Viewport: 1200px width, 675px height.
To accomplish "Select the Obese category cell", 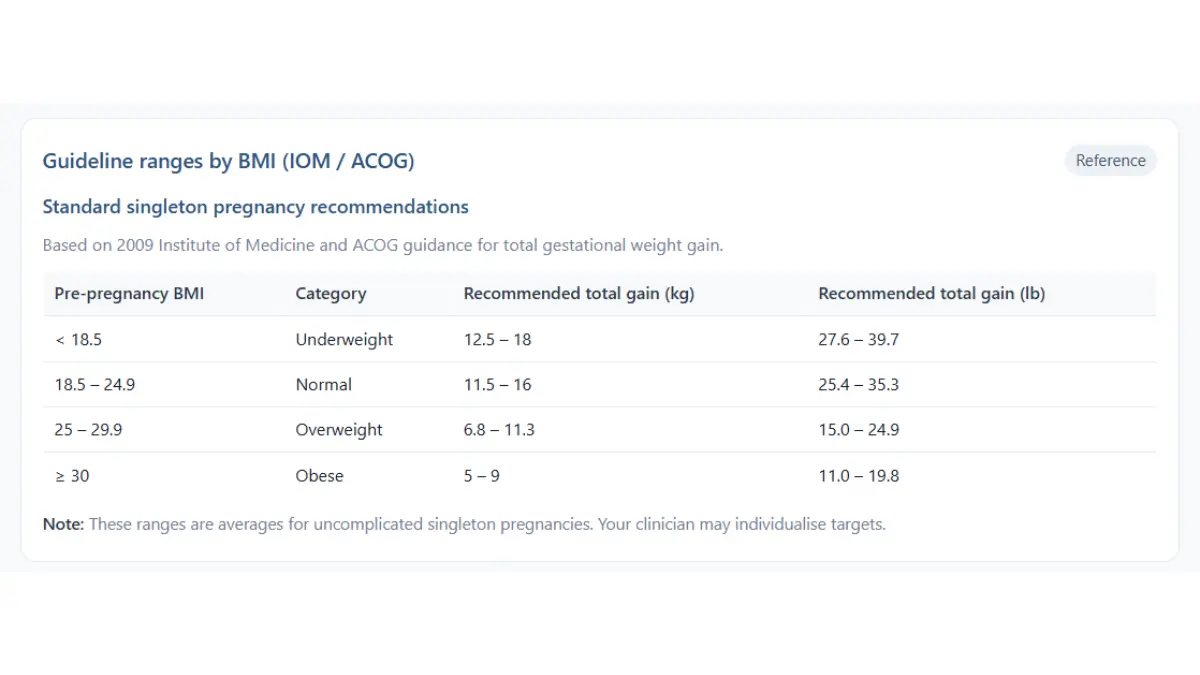I will (x=320, y=476).
